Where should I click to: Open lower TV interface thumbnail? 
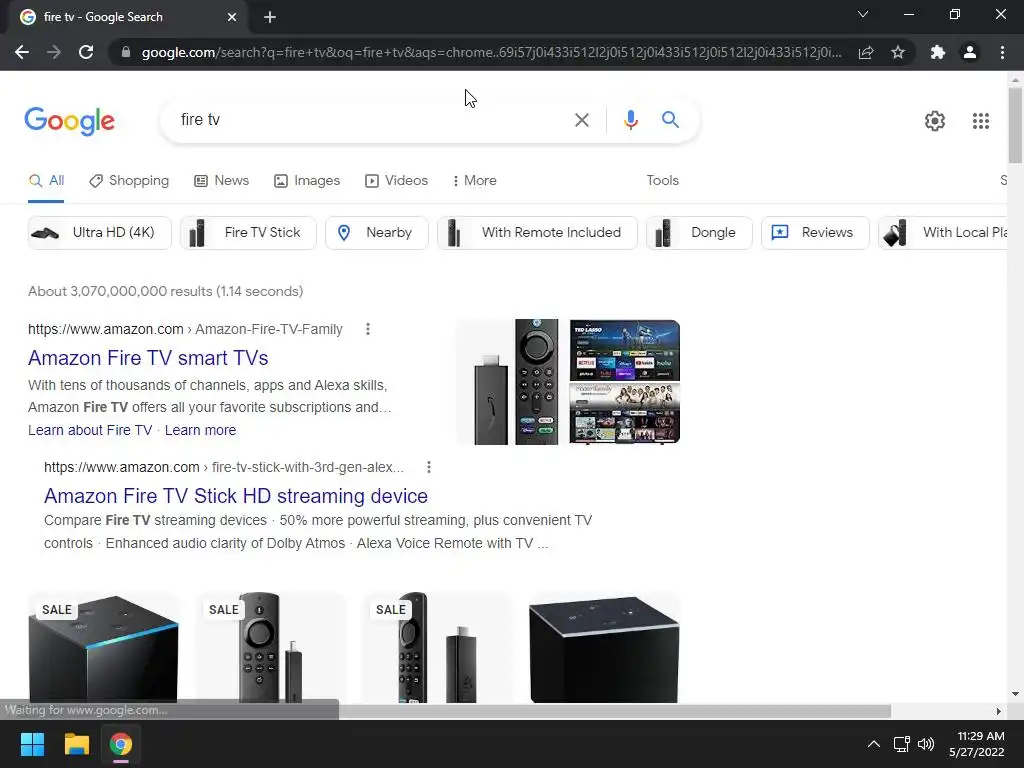(625, 413)
